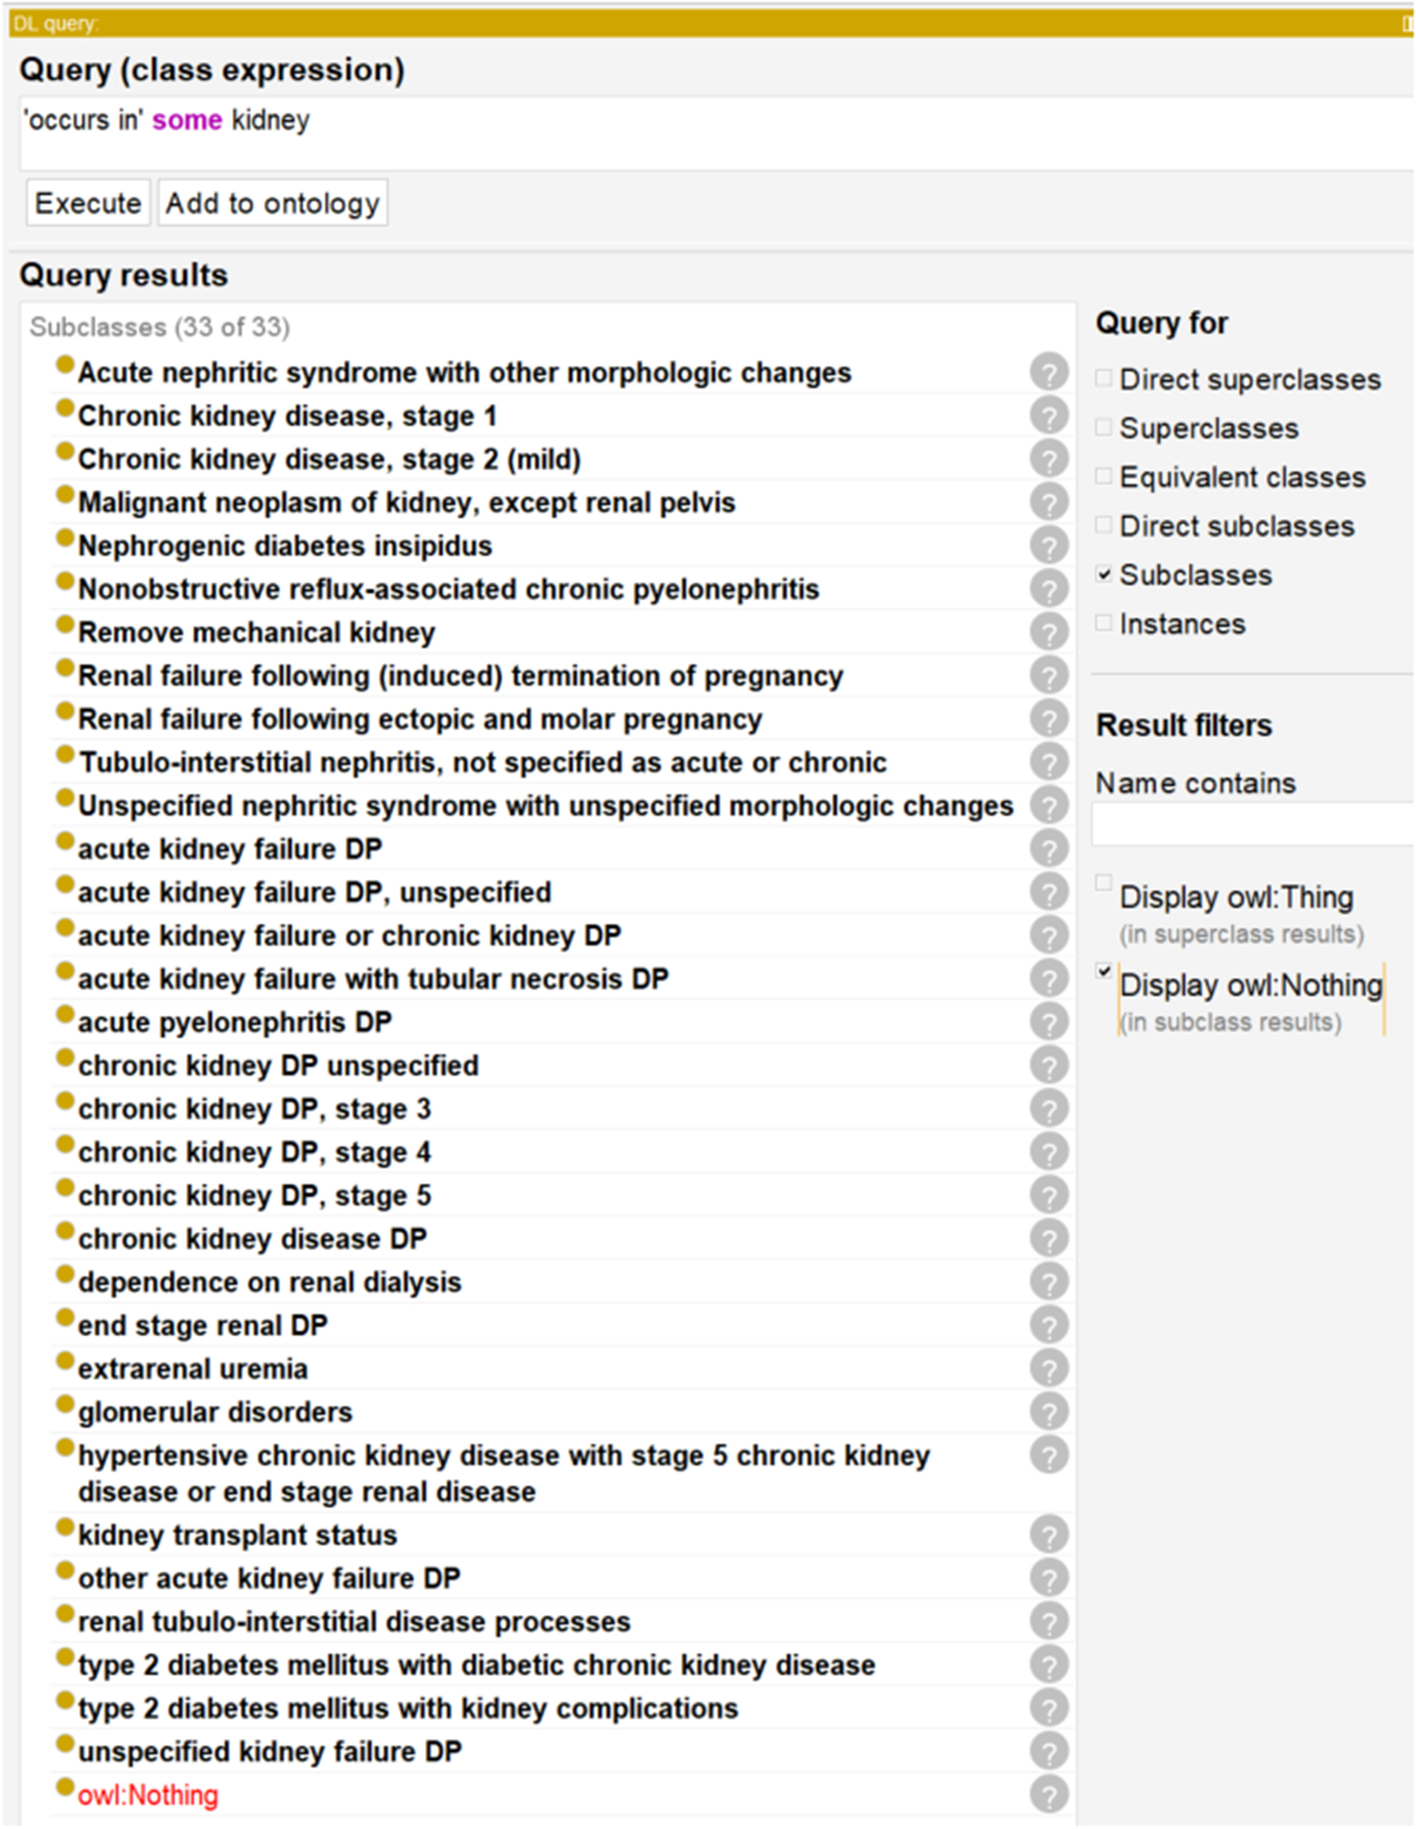Click question mark for Malignant neoplasm of kidney
The image size is (1416, 1829).
pos(1049,502)
